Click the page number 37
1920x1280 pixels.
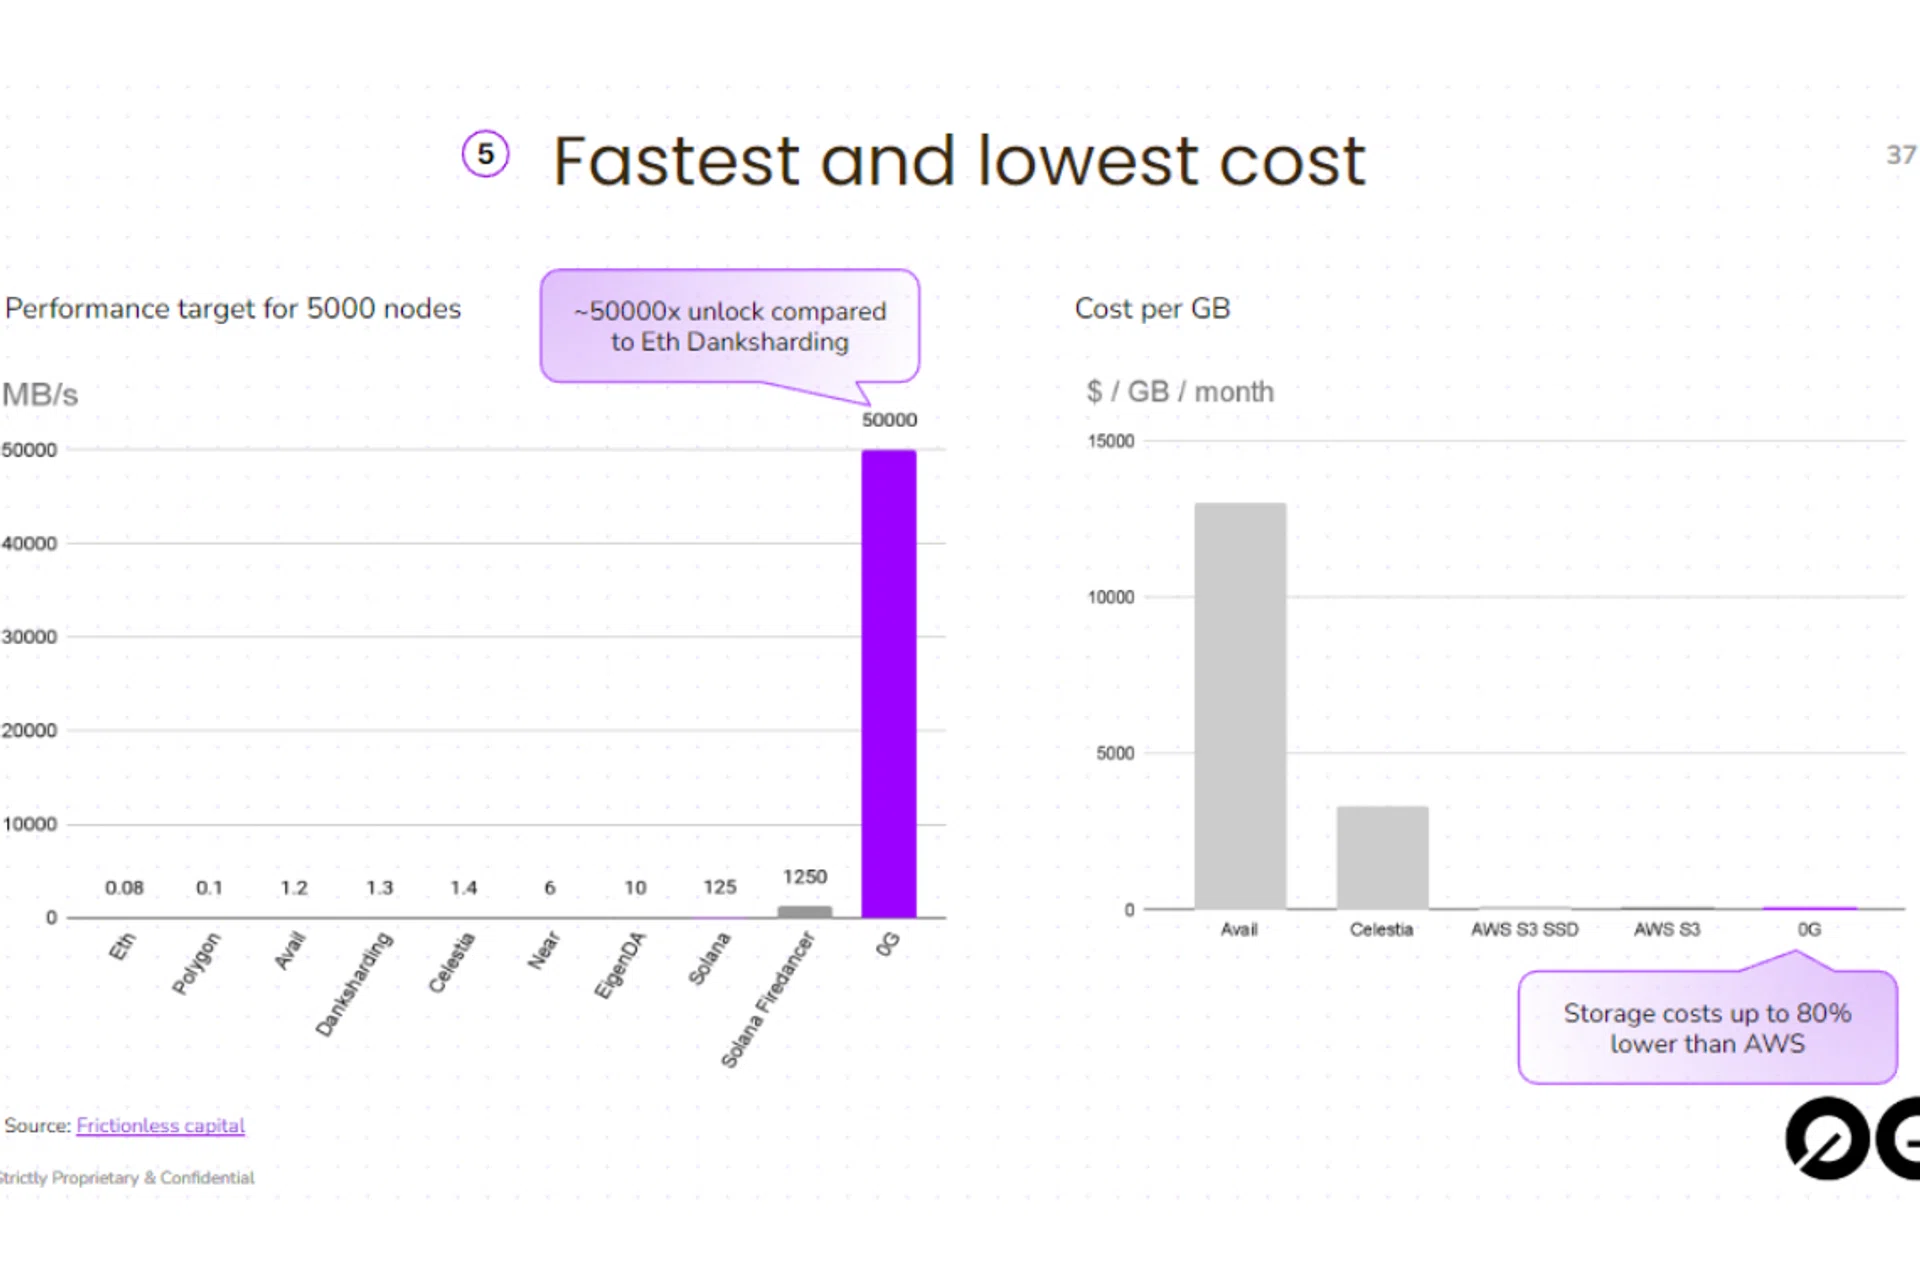coord(1900,155)
